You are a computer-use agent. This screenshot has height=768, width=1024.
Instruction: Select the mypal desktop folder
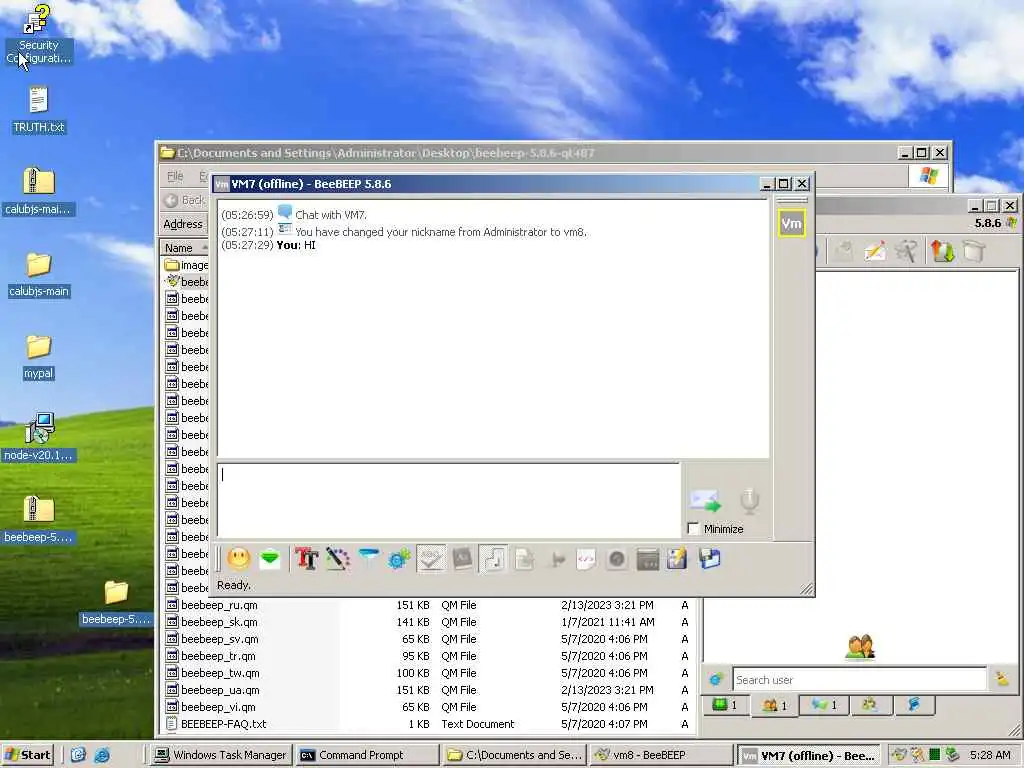point(39,357)
